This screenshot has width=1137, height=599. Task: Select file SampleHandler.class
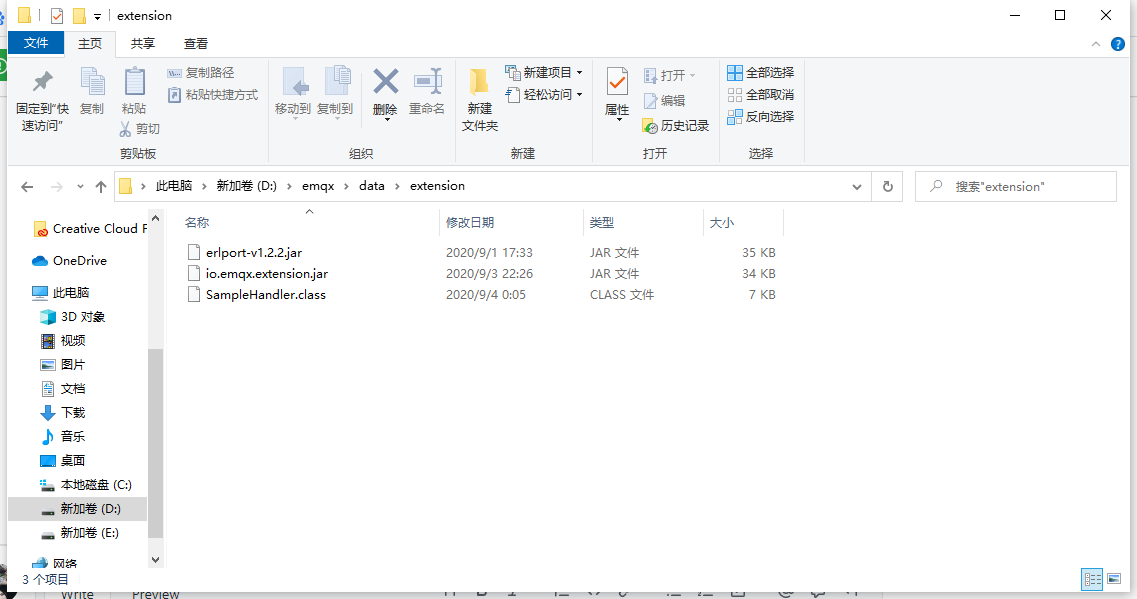[265, 294]
